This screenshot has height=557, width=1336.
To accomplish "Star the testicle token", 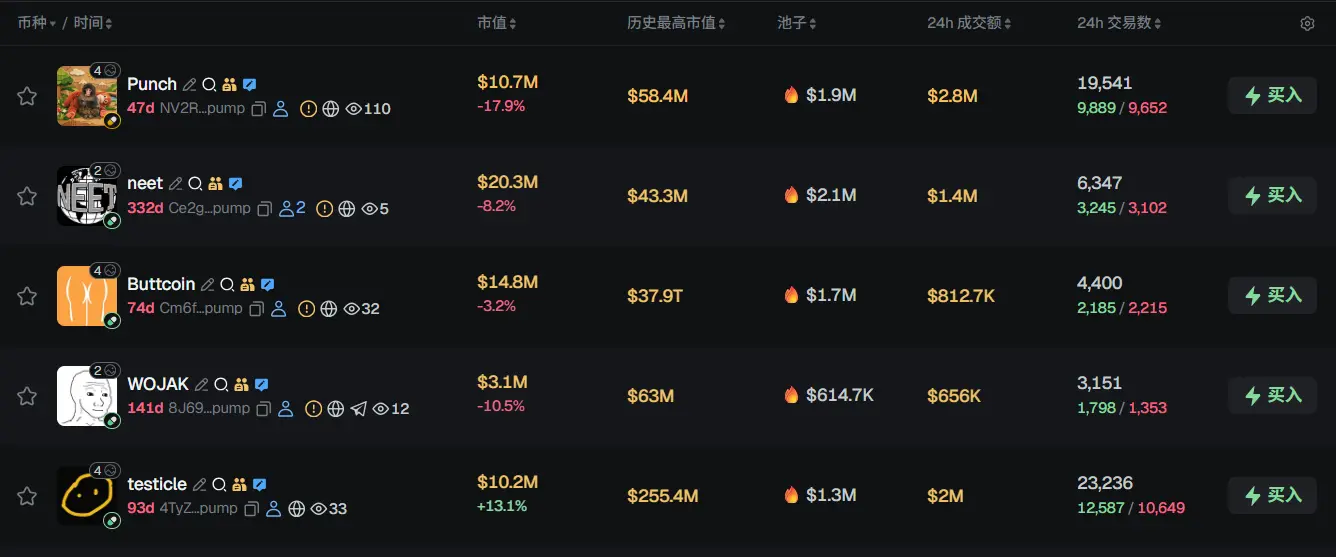I will click(x=27, y=496).
